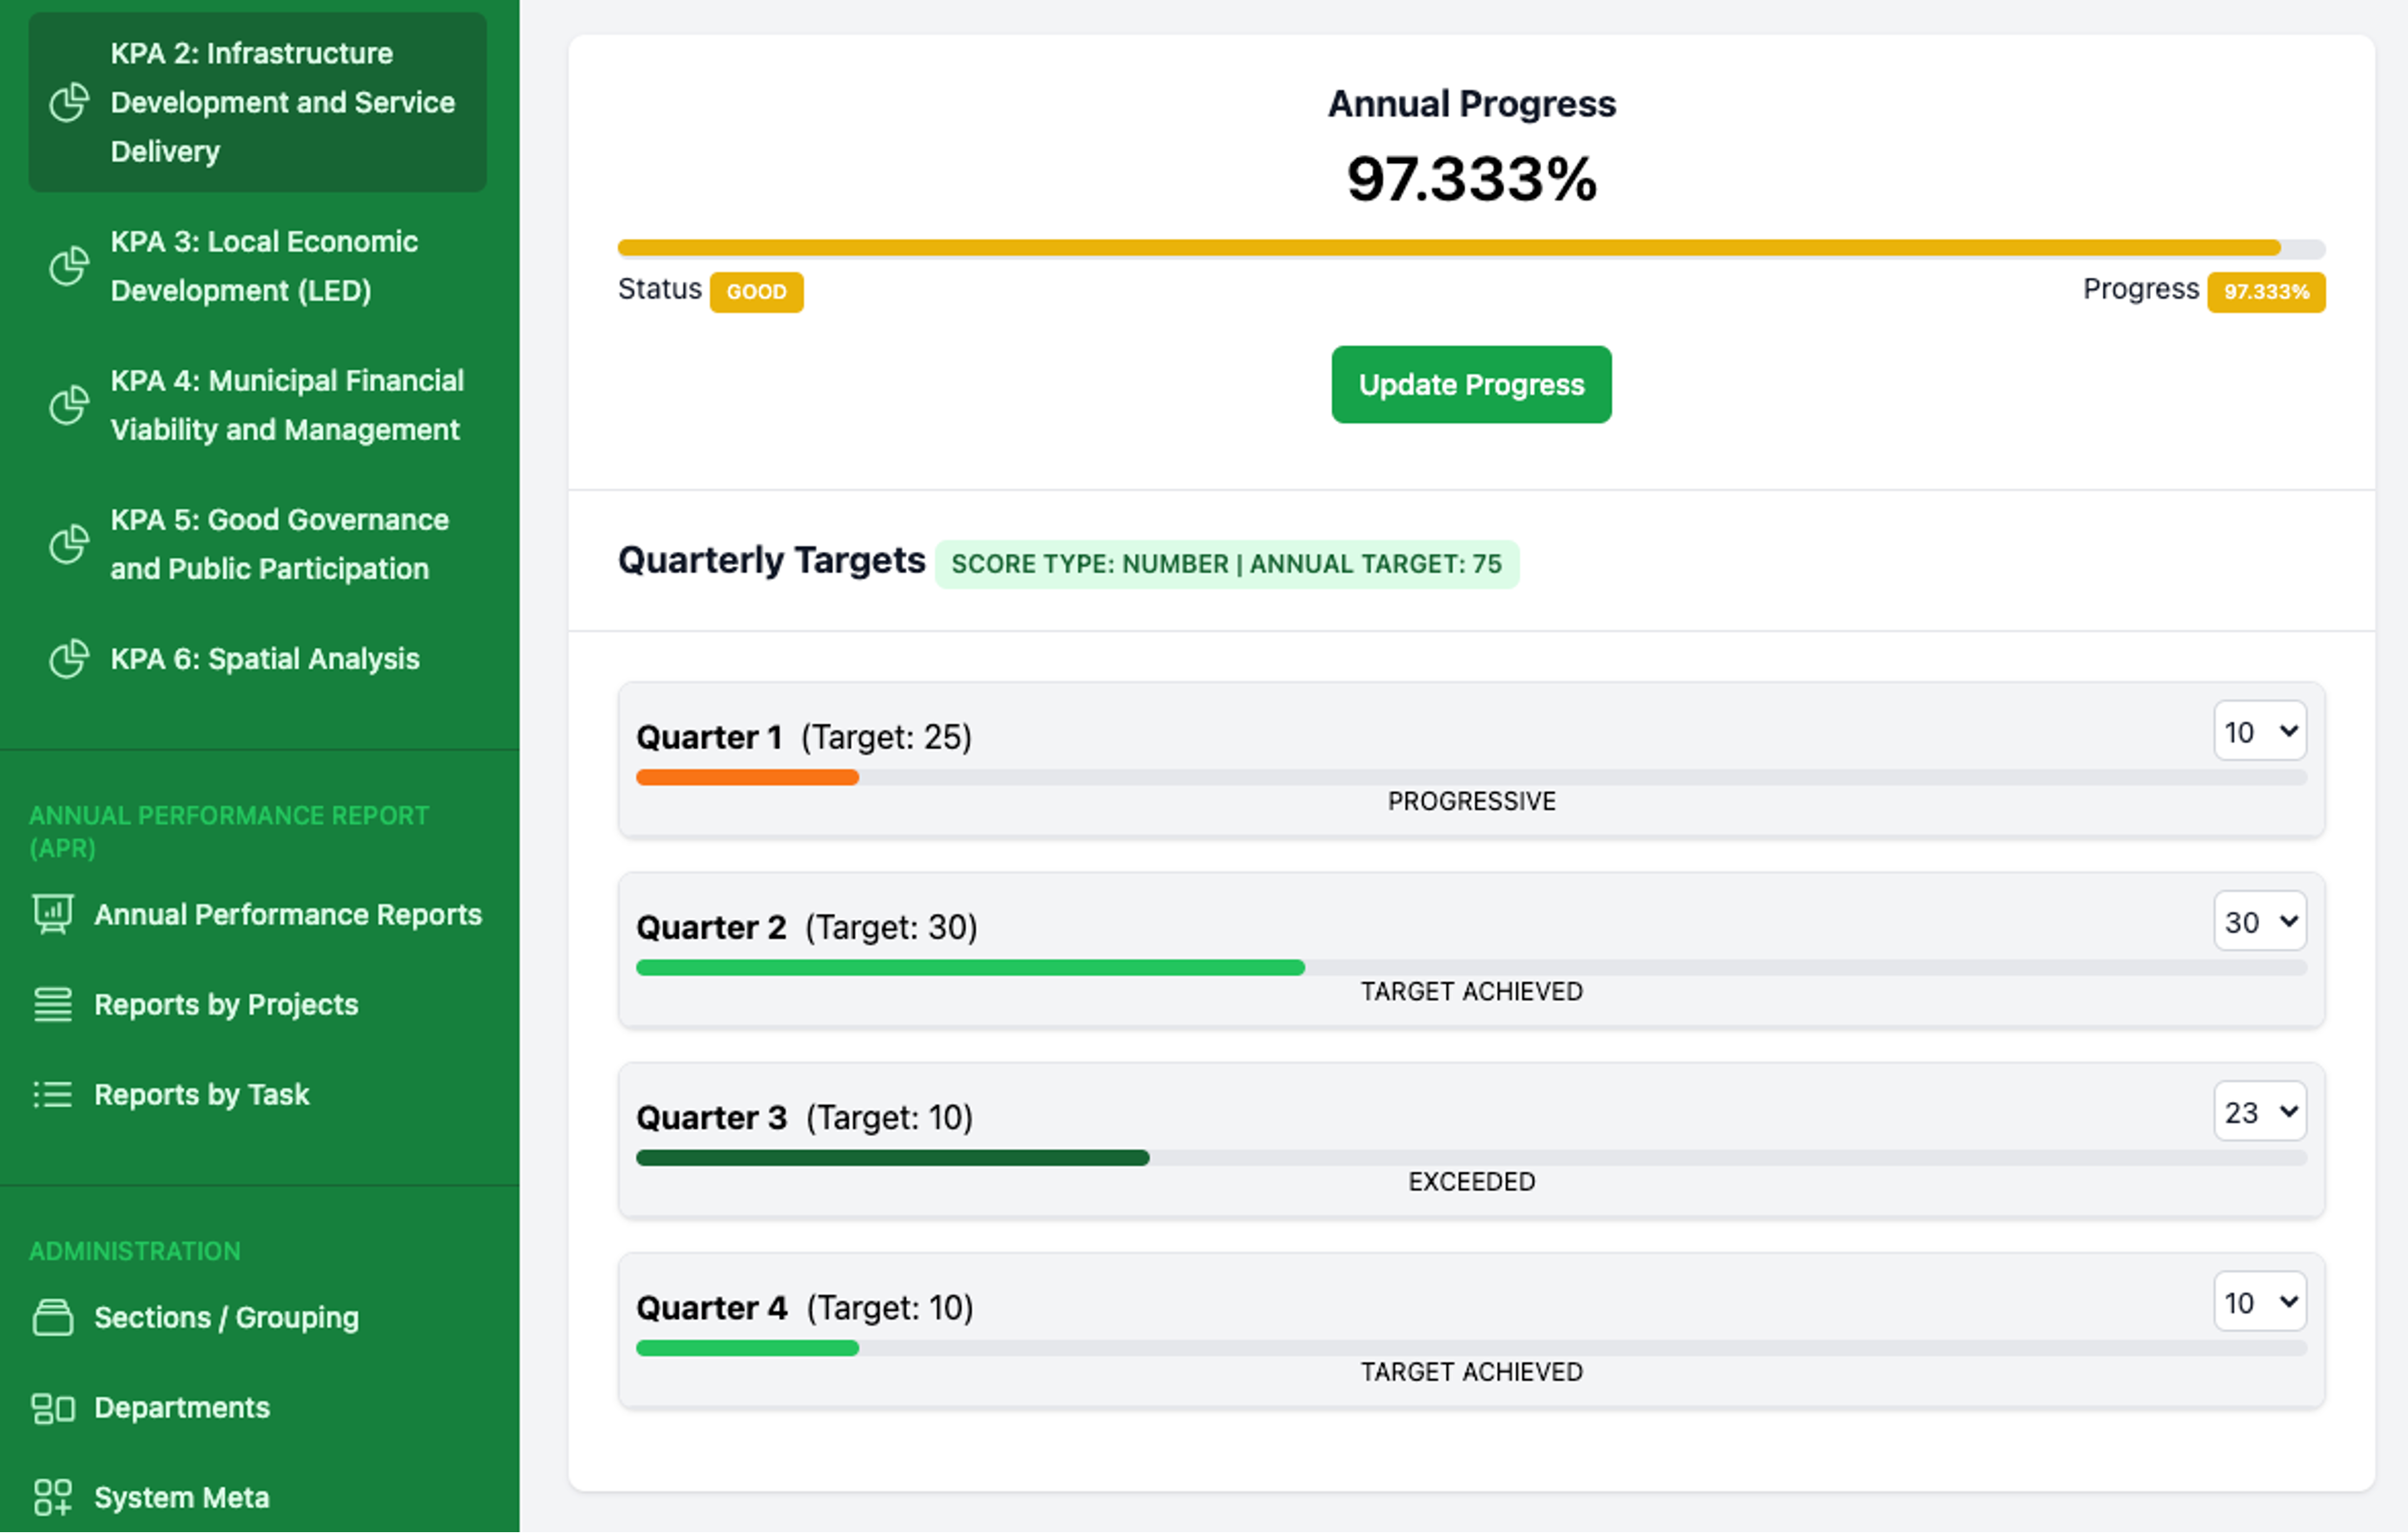
Task: Click the KPA 3 Local Economic Development icon
Action: 69,266
